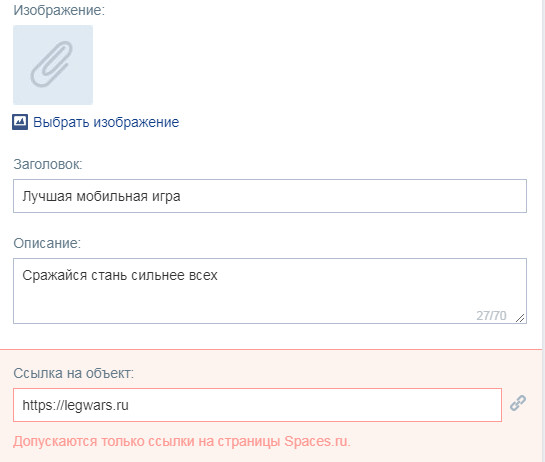The width and height of the screenshot is (545, 462).
Task: Click the Описание label
Action: pyautogui.click(x=47, y=243)
